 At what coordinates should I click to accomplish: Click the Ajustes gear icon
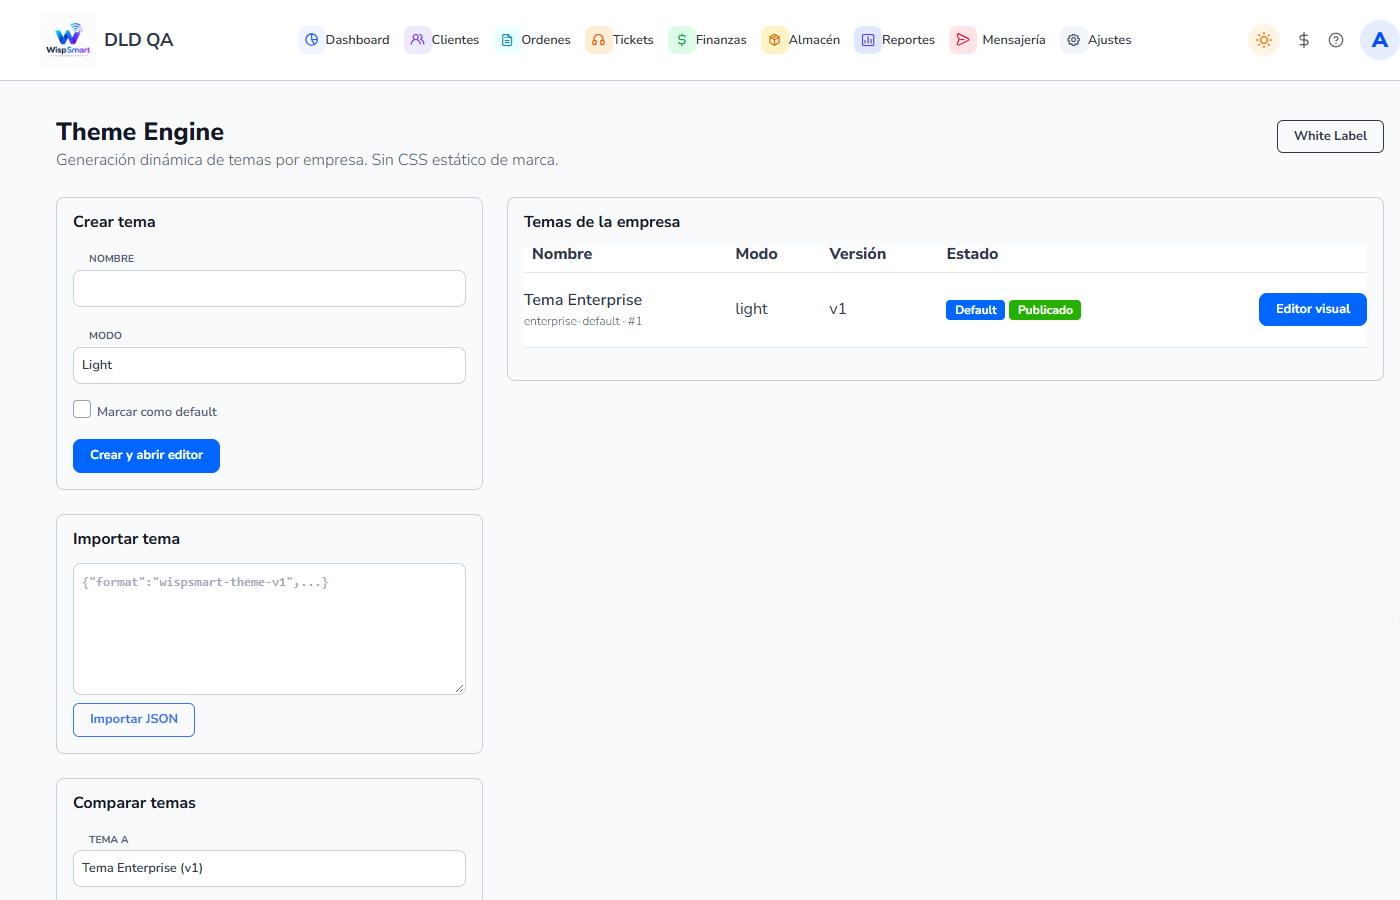point(1073,40)
